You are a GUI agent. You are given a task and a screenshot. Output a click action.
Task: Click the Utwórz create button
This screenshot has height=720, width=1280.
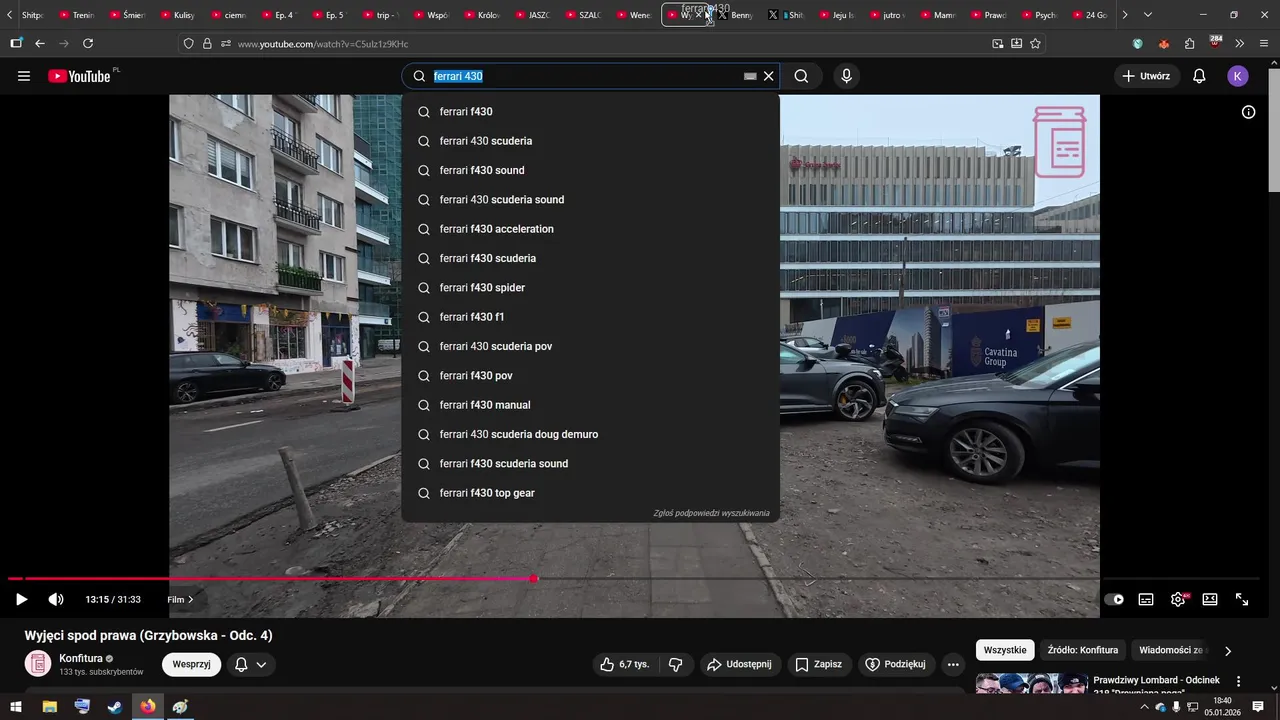(x=1146, y=76)
